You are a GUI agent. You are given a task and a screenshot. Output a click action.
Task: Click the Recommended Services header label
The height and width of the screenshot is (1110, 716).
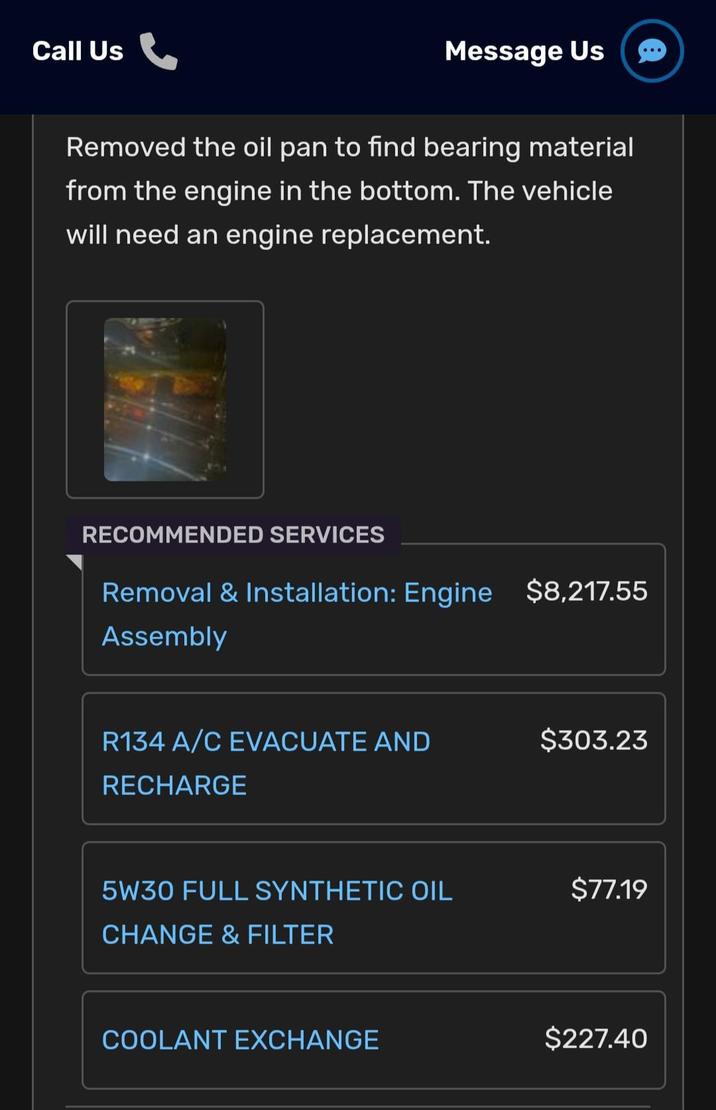tap(232, 535)
